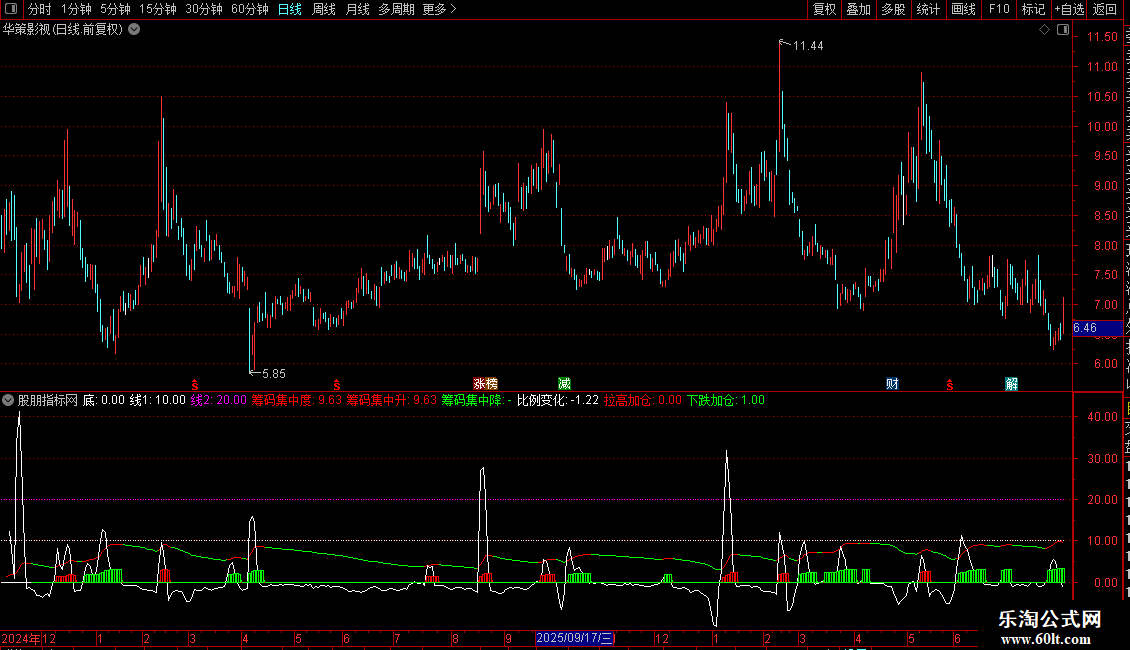Click the 6.46 current price label
This screenshot has width=1130, height=650.
(1097, 328)
